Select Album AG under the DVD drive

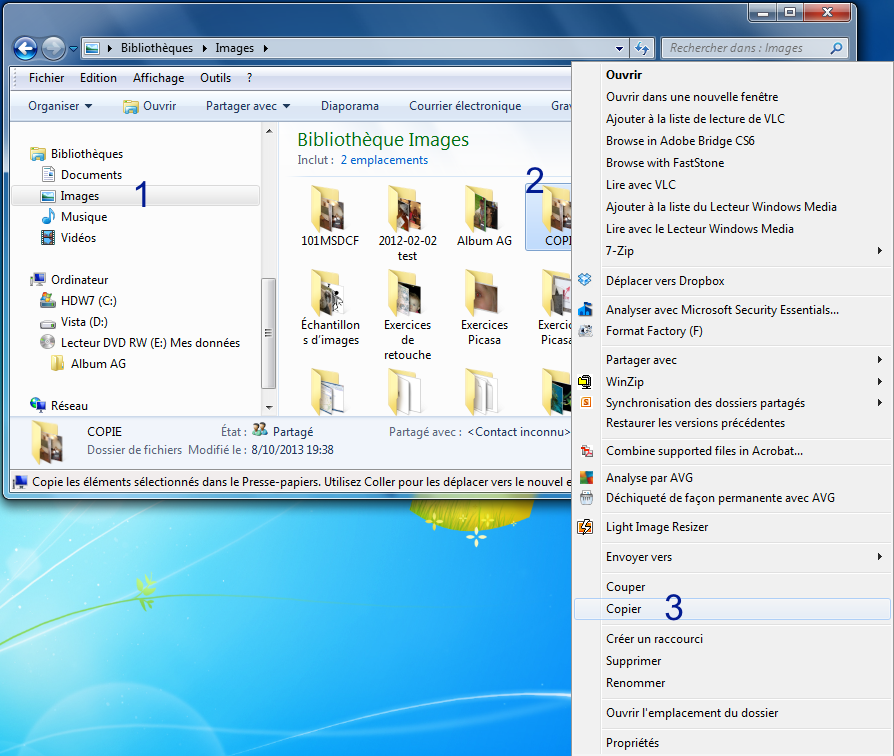[98, 364]
